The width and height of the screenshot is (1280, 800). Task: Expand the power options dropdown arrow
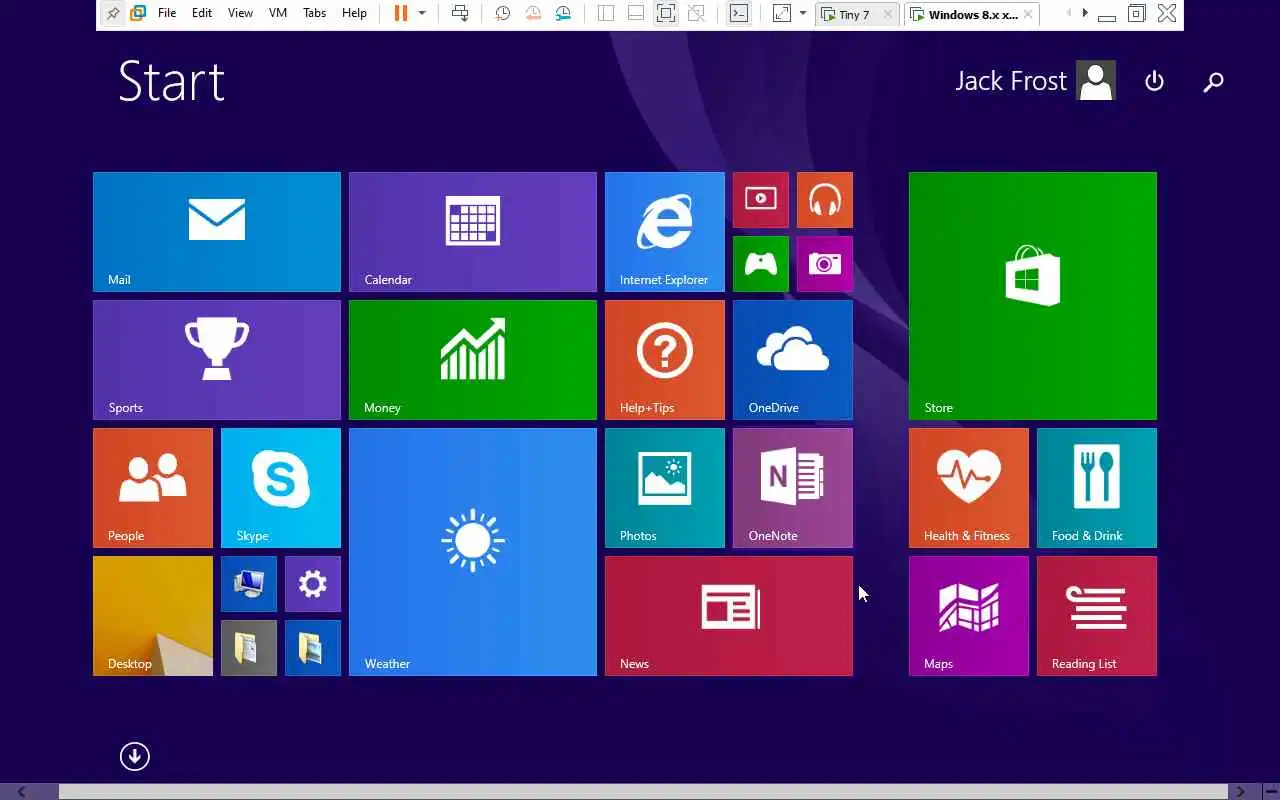(422, 13)
